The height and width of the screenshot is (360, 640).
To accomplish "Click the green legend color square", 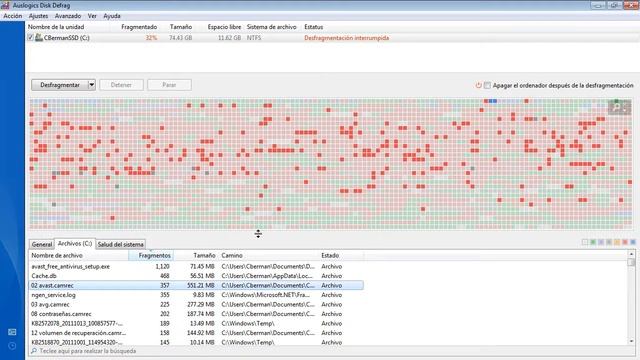I will point(593,242).
